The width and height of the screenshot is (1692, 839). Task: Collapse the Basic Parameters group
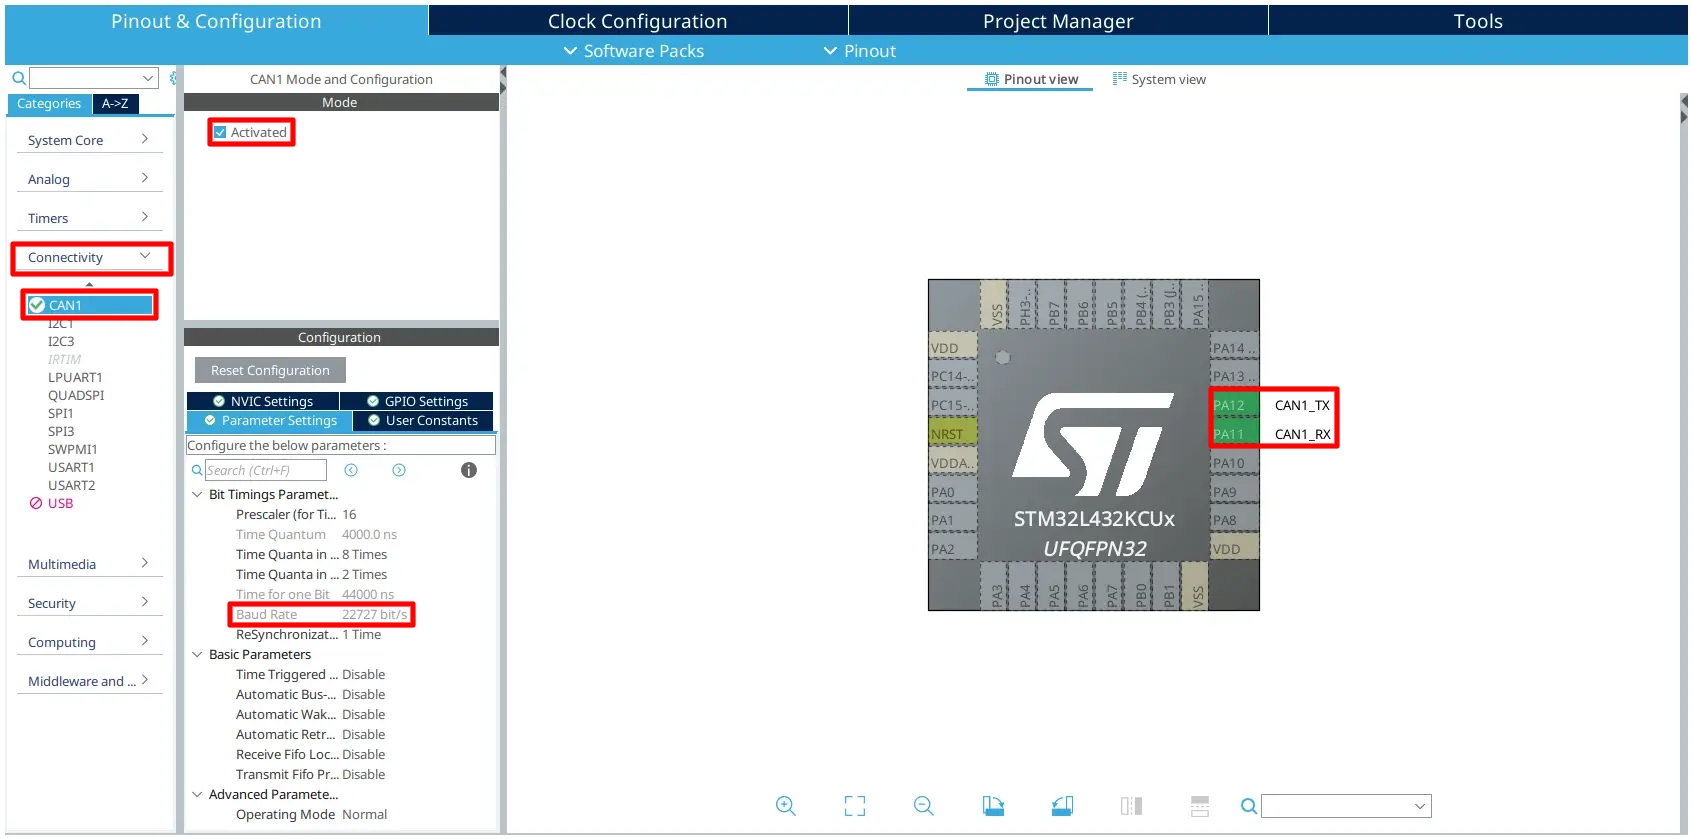click(197, 654)
